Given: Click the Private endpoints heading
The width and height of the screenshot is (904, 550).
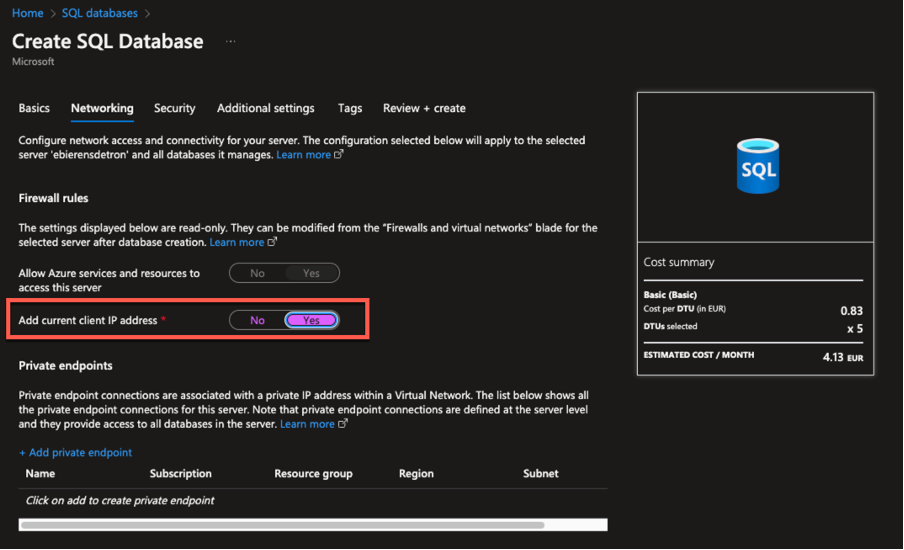Looking at the screenshot, I should click(x=65, y=366).
